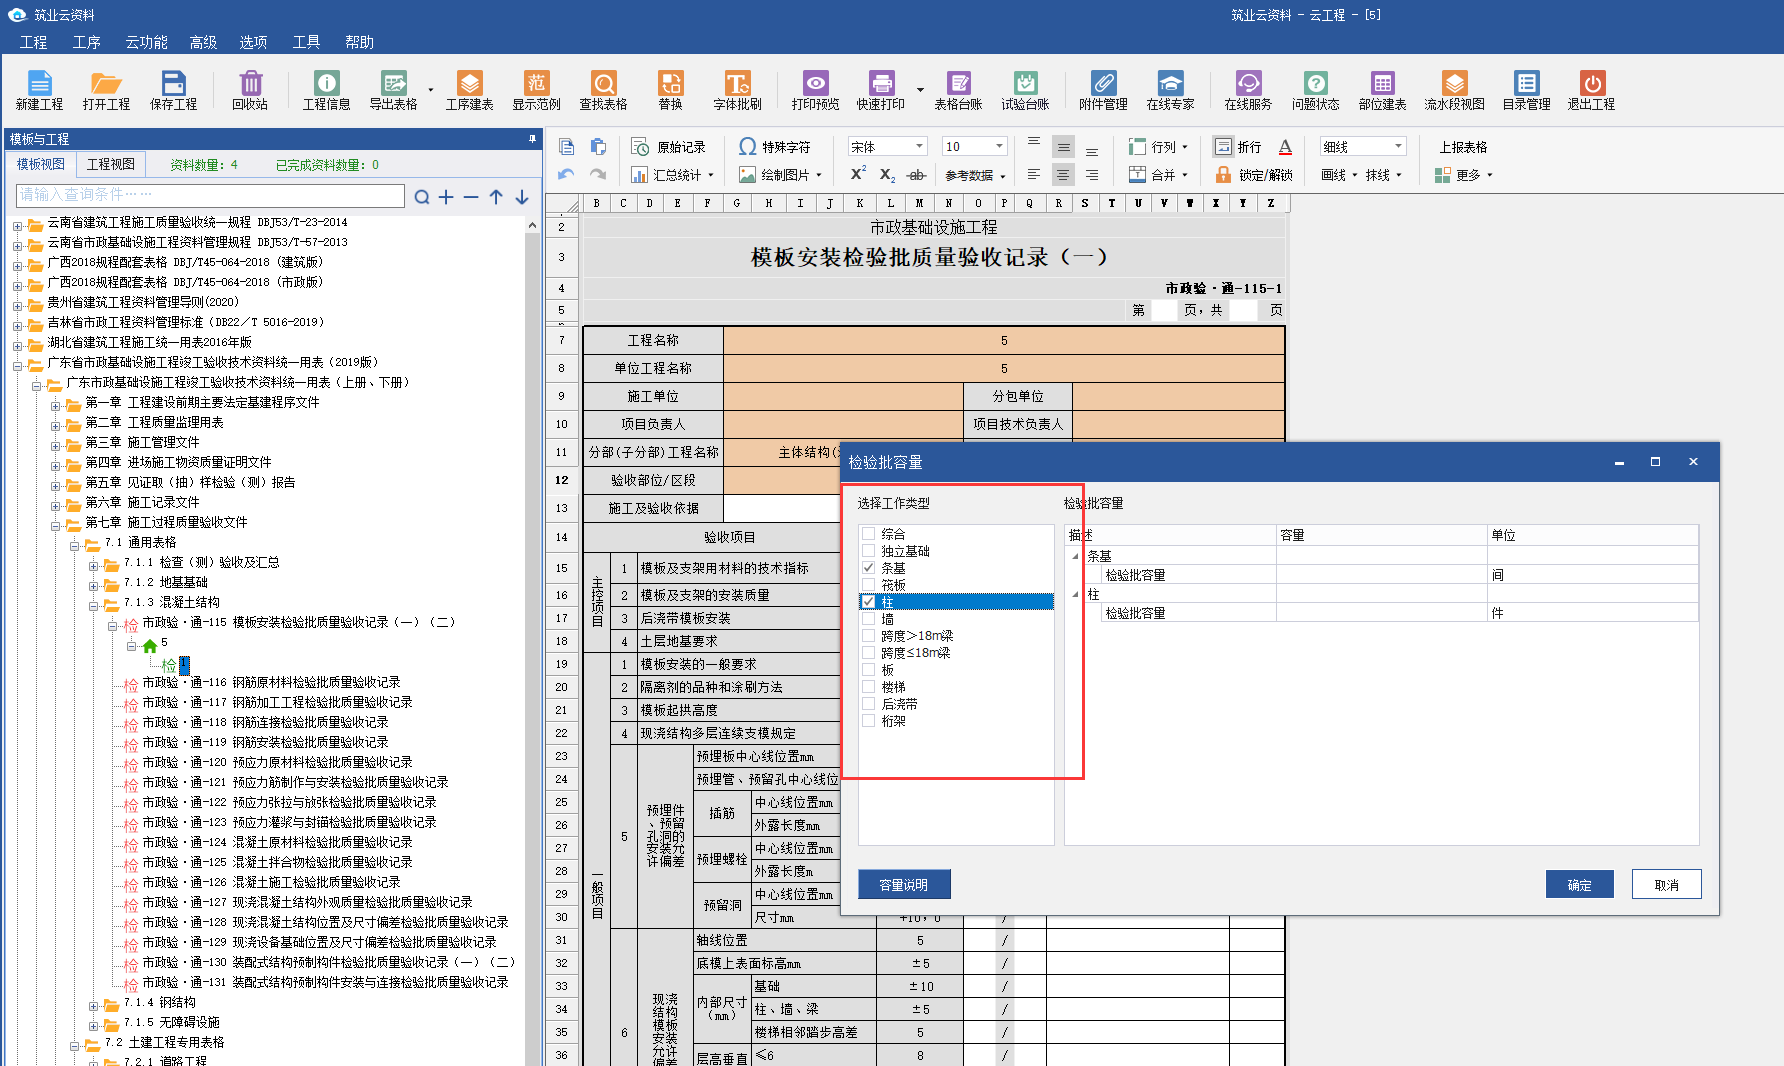The image size is (1784, 1066).
Task: Click the 特殊字符 toolbar item
Action: [775, 147]
